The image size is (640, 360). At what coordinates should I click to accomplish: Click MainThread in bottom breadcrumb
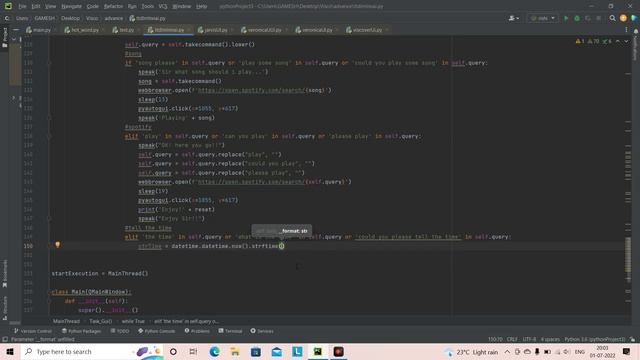66,322
